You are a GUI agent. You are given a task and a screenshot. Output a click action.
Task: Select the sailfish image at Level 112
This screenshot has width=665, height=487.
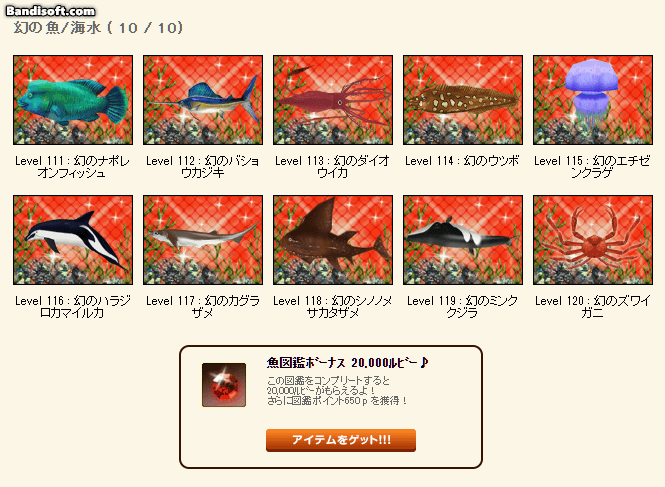point(203,100)
